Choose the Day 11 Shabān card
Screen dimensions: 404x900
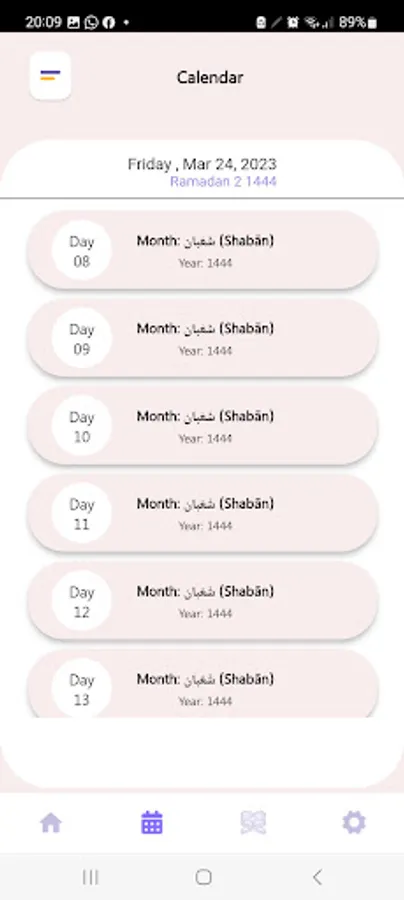(x=203, y=513)
